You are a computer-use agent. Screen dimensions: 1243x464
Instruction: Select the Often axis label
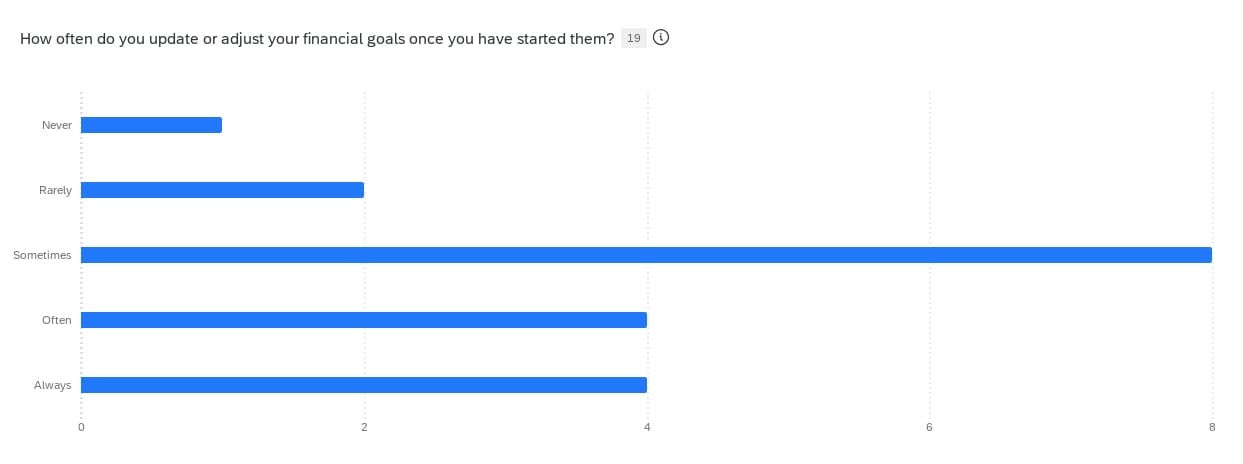coord(57,320)
